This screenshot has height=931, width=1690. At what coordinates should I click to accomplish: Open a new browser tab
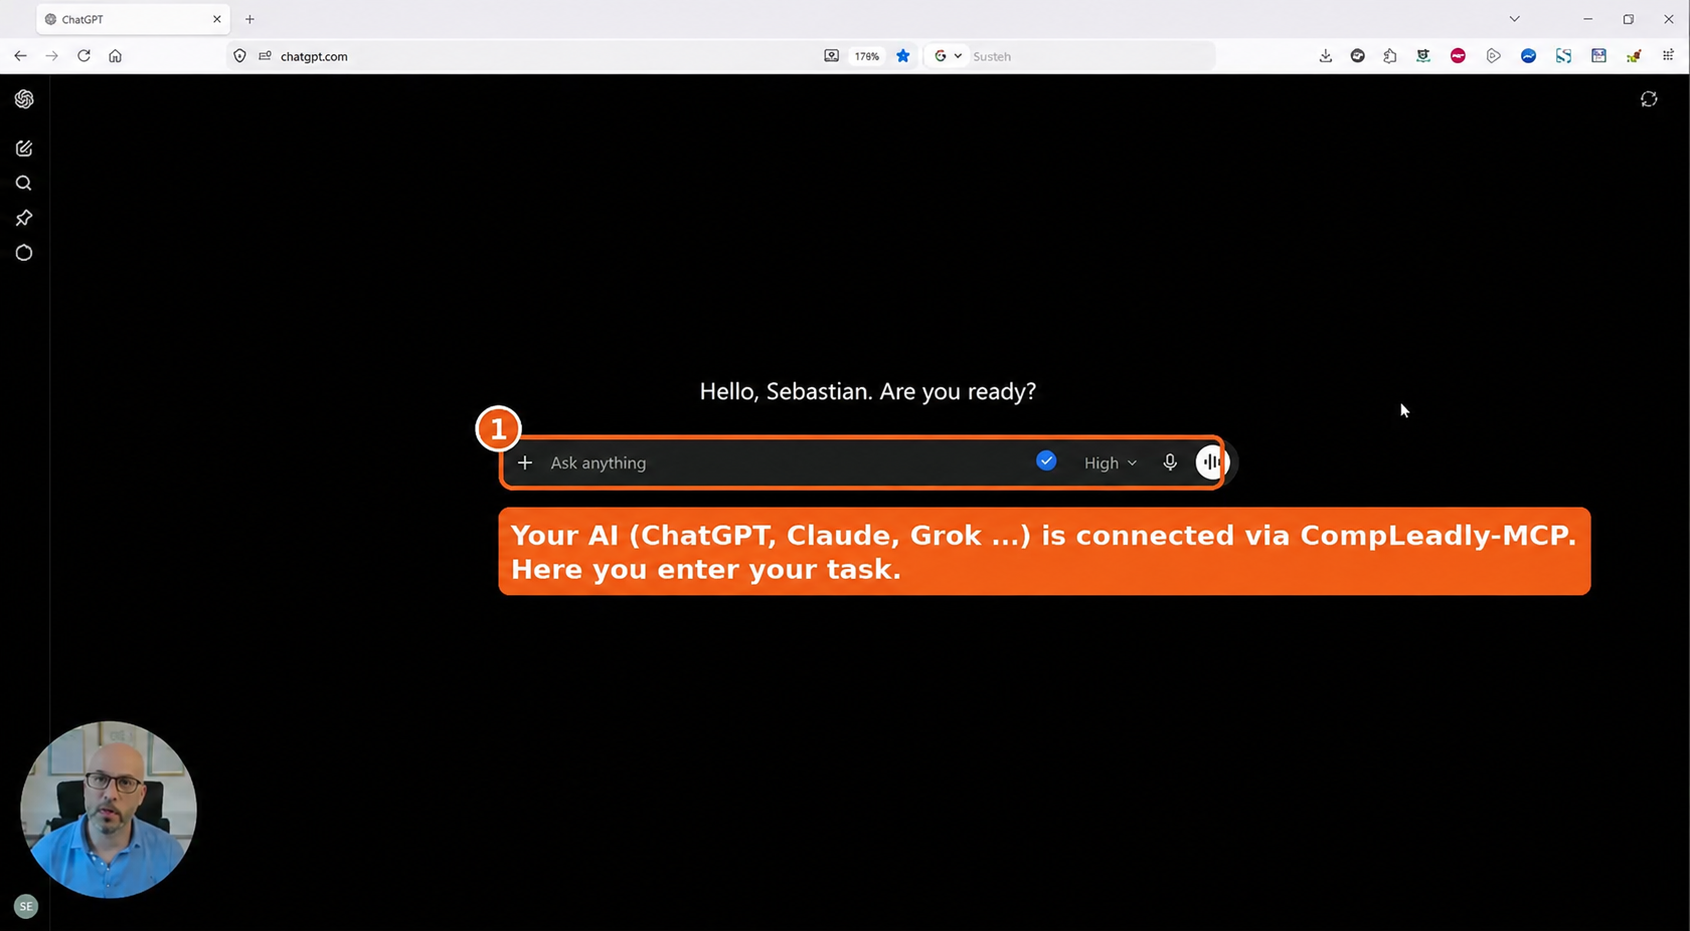coord(250,19)
